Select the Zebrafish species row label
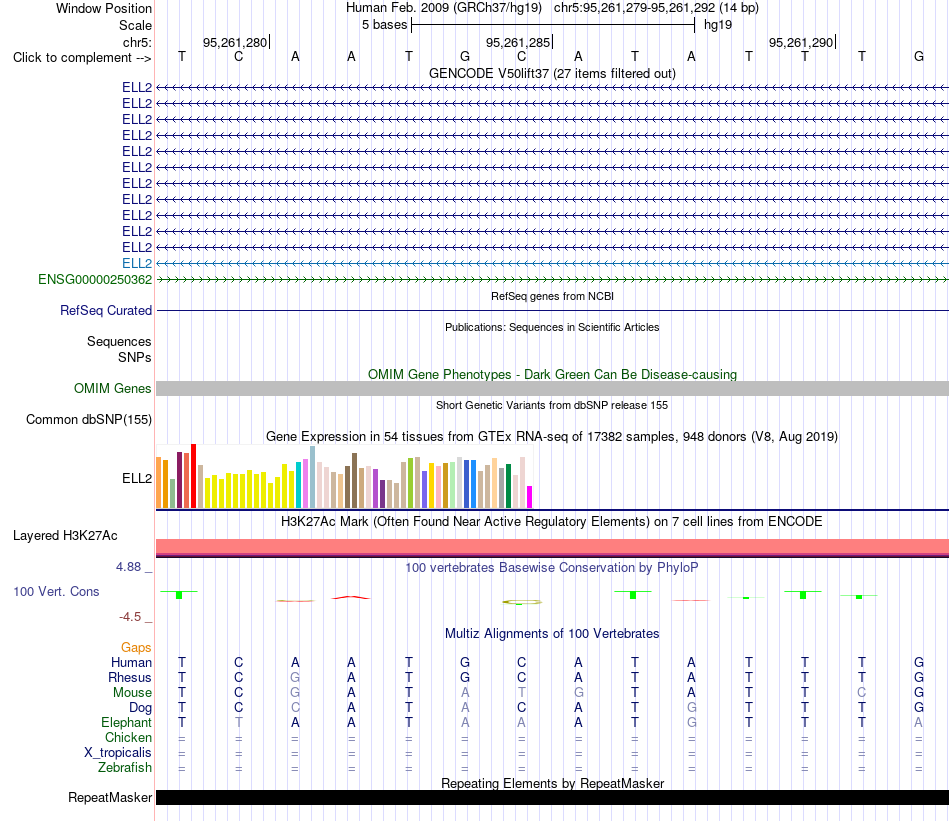The image size is (950, 821). 125,768
